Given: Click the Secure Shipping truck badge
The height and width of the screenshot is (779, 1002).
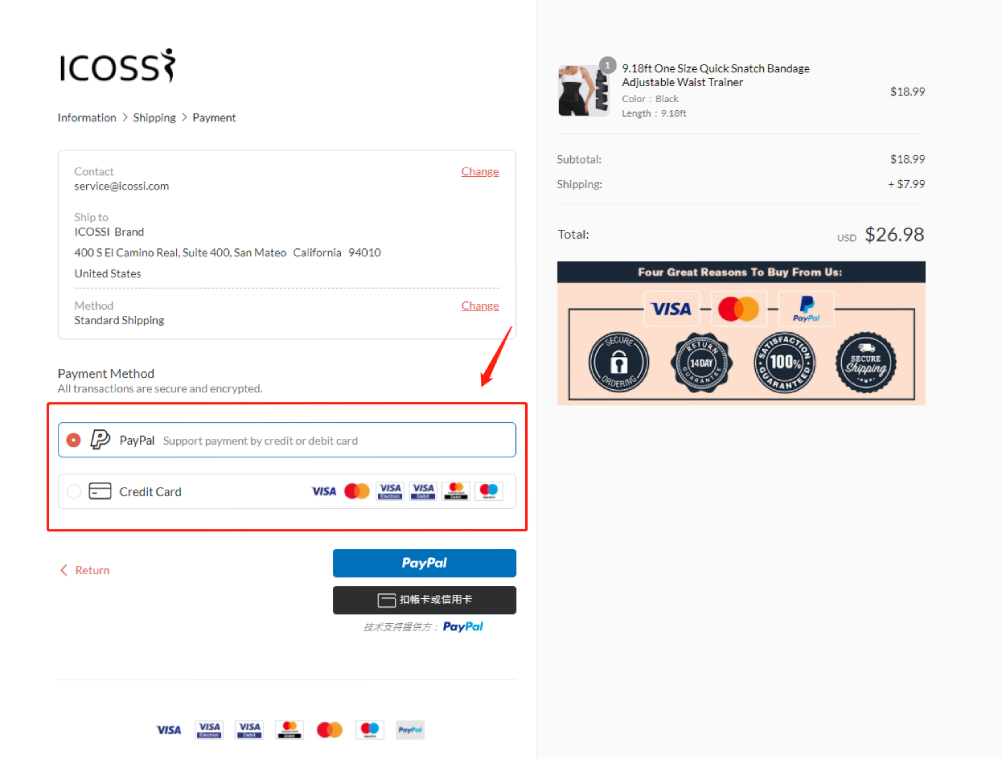Looking at the screenshot, I should (866, 362).
